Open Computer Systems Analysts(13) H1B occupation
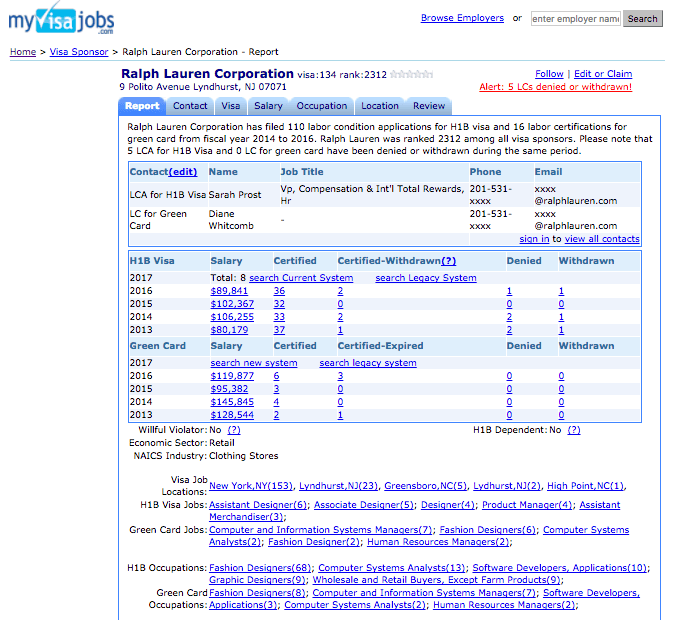This screenshot has height=620, width=685. pos(392,568)
